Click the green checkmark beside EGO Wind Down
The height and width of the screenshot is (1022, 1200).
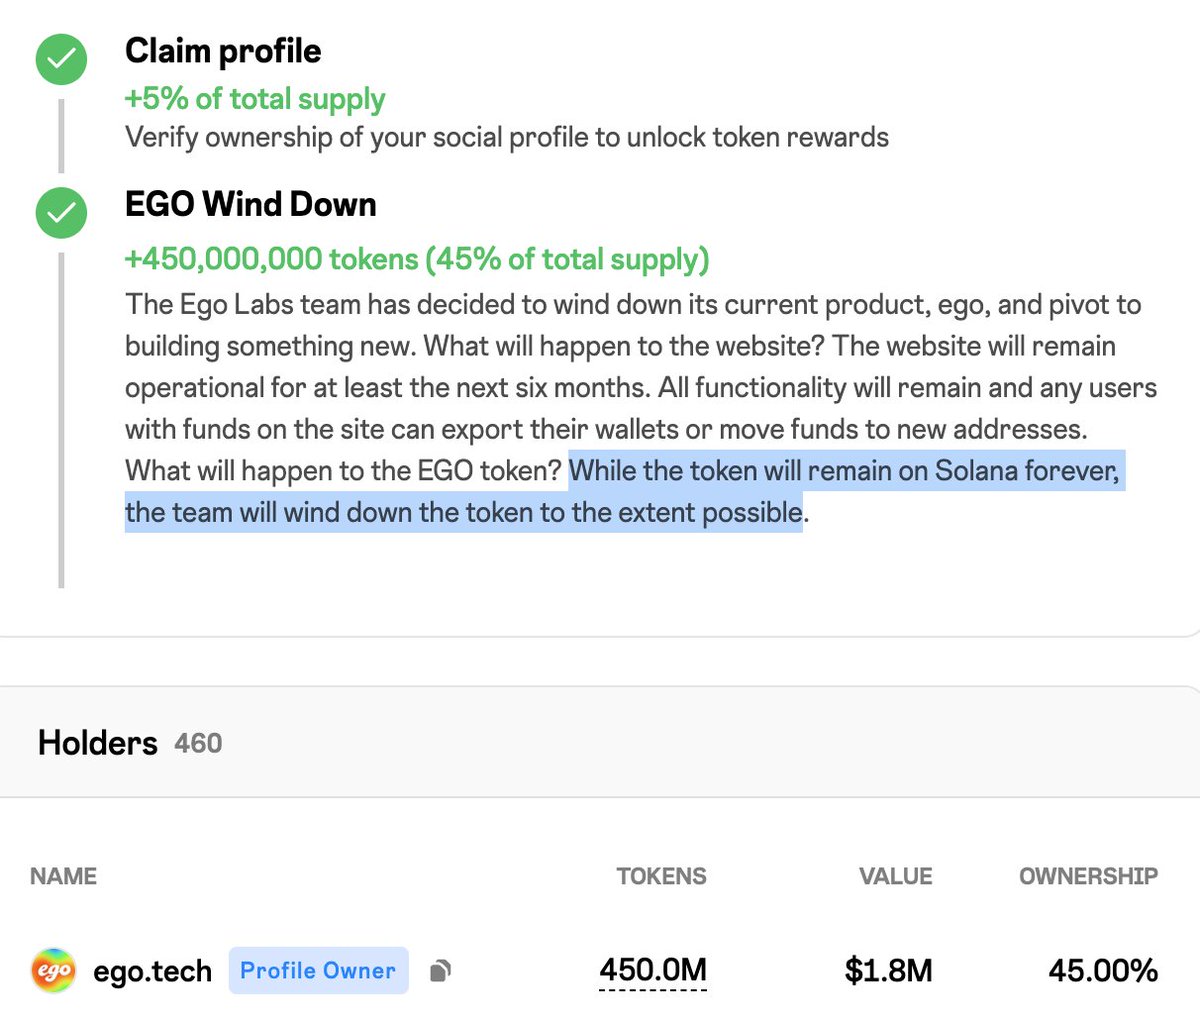(x=62, y=212)
